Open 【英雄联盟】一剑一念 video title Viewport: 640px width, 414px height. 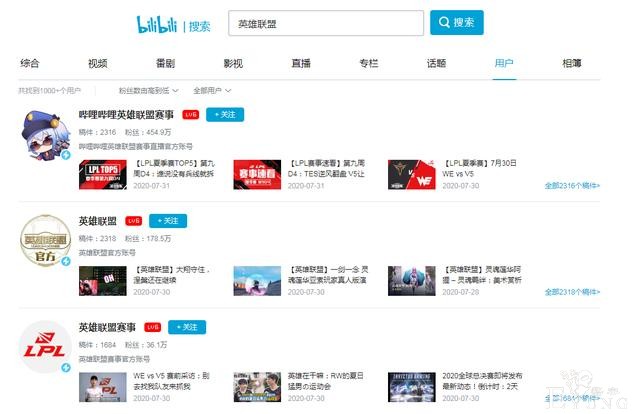pyautogui.click(x=328, y=275)
